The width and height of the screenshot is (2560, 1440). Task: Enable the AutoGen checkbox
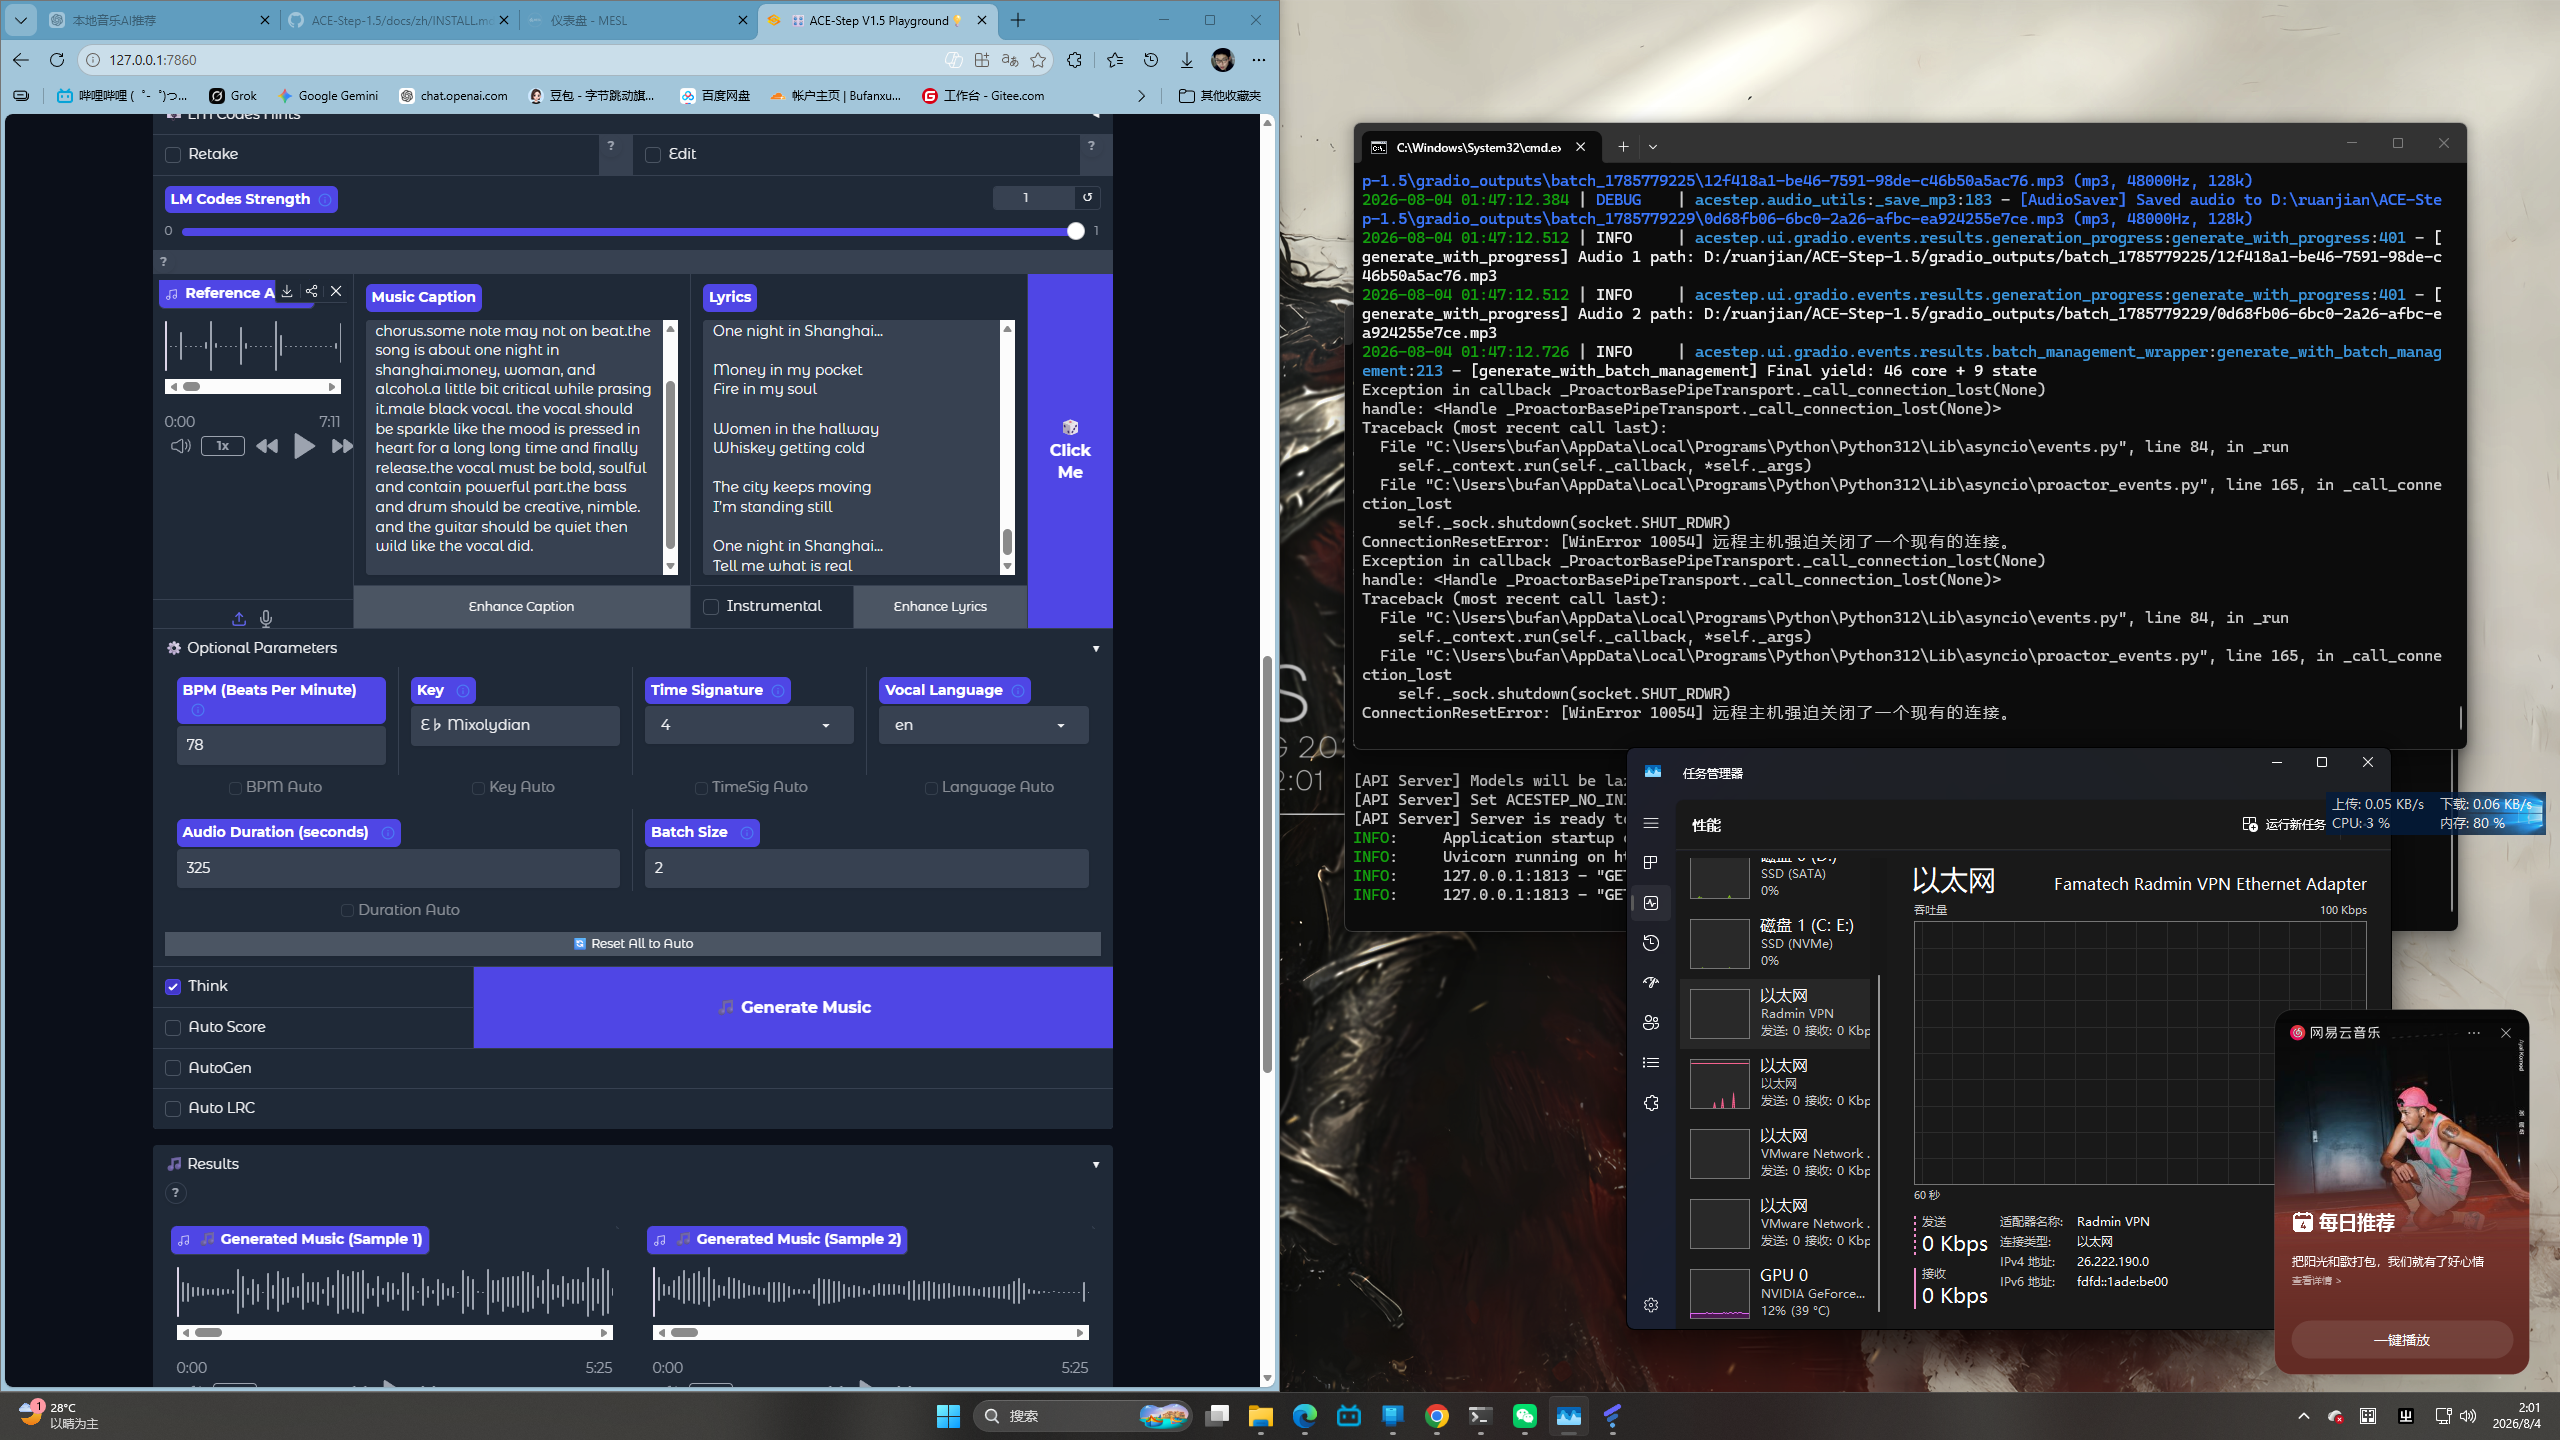pyautogui.click(x=173, y=1068)
